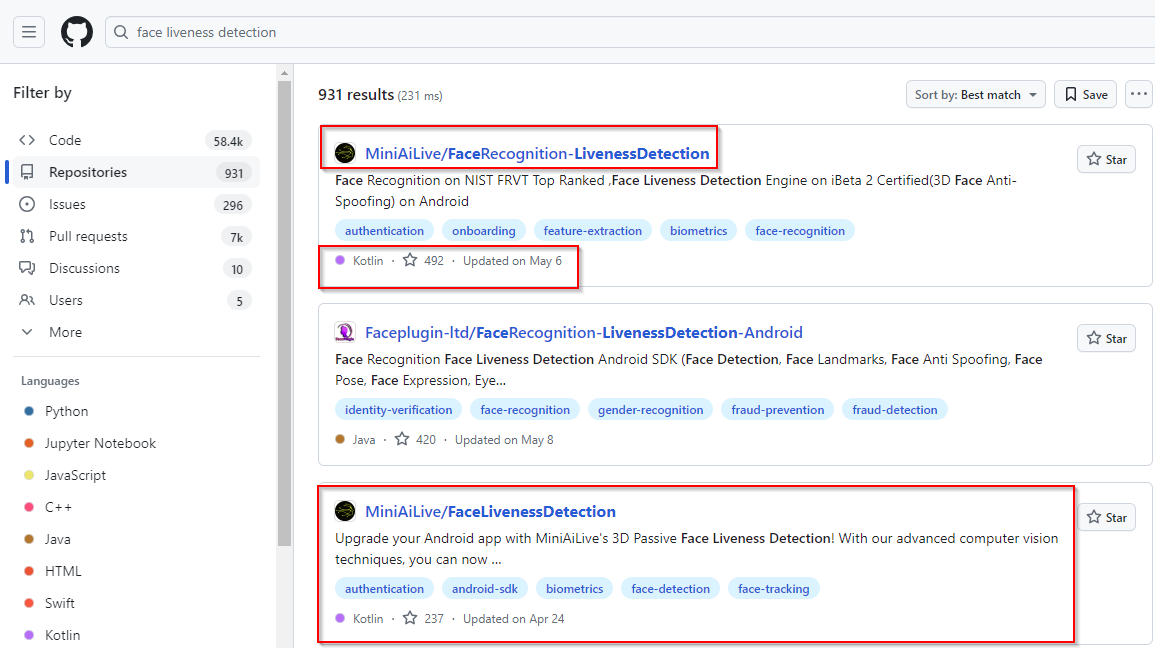Star MiniAiLive/FaceLivenessDetection
This screenshot has width=1155, height=648.
coord(1106,518)
